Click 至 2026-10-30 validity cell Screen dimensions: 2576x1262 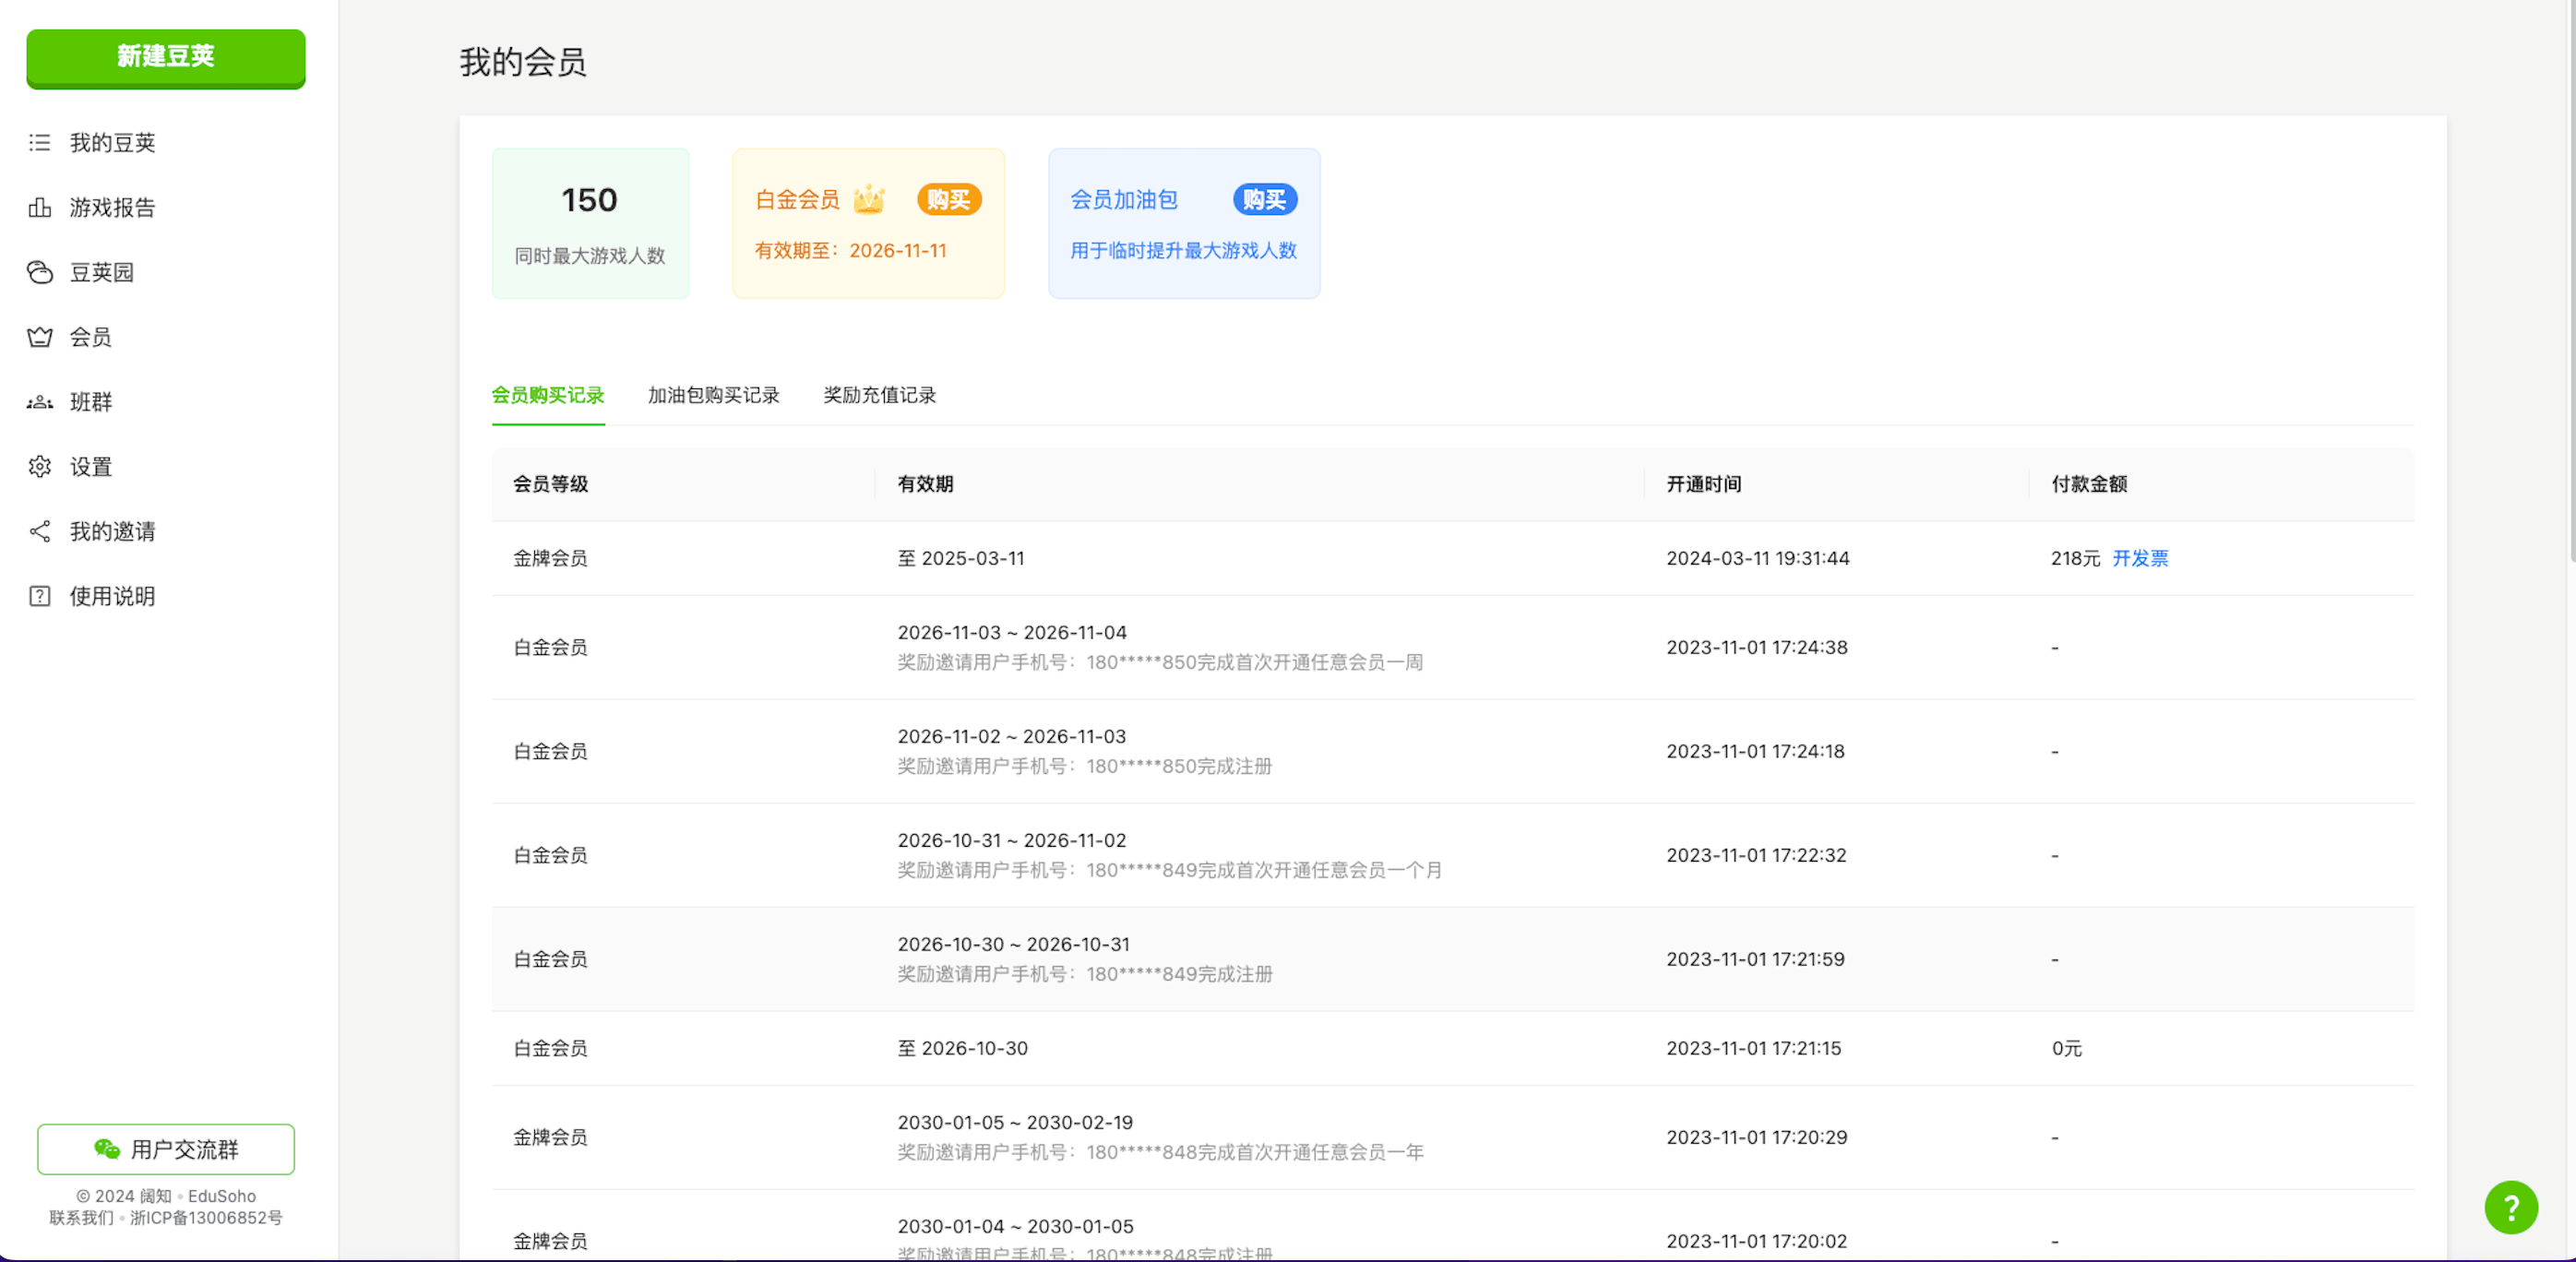pyautogui.click(x=963, y=1049)
